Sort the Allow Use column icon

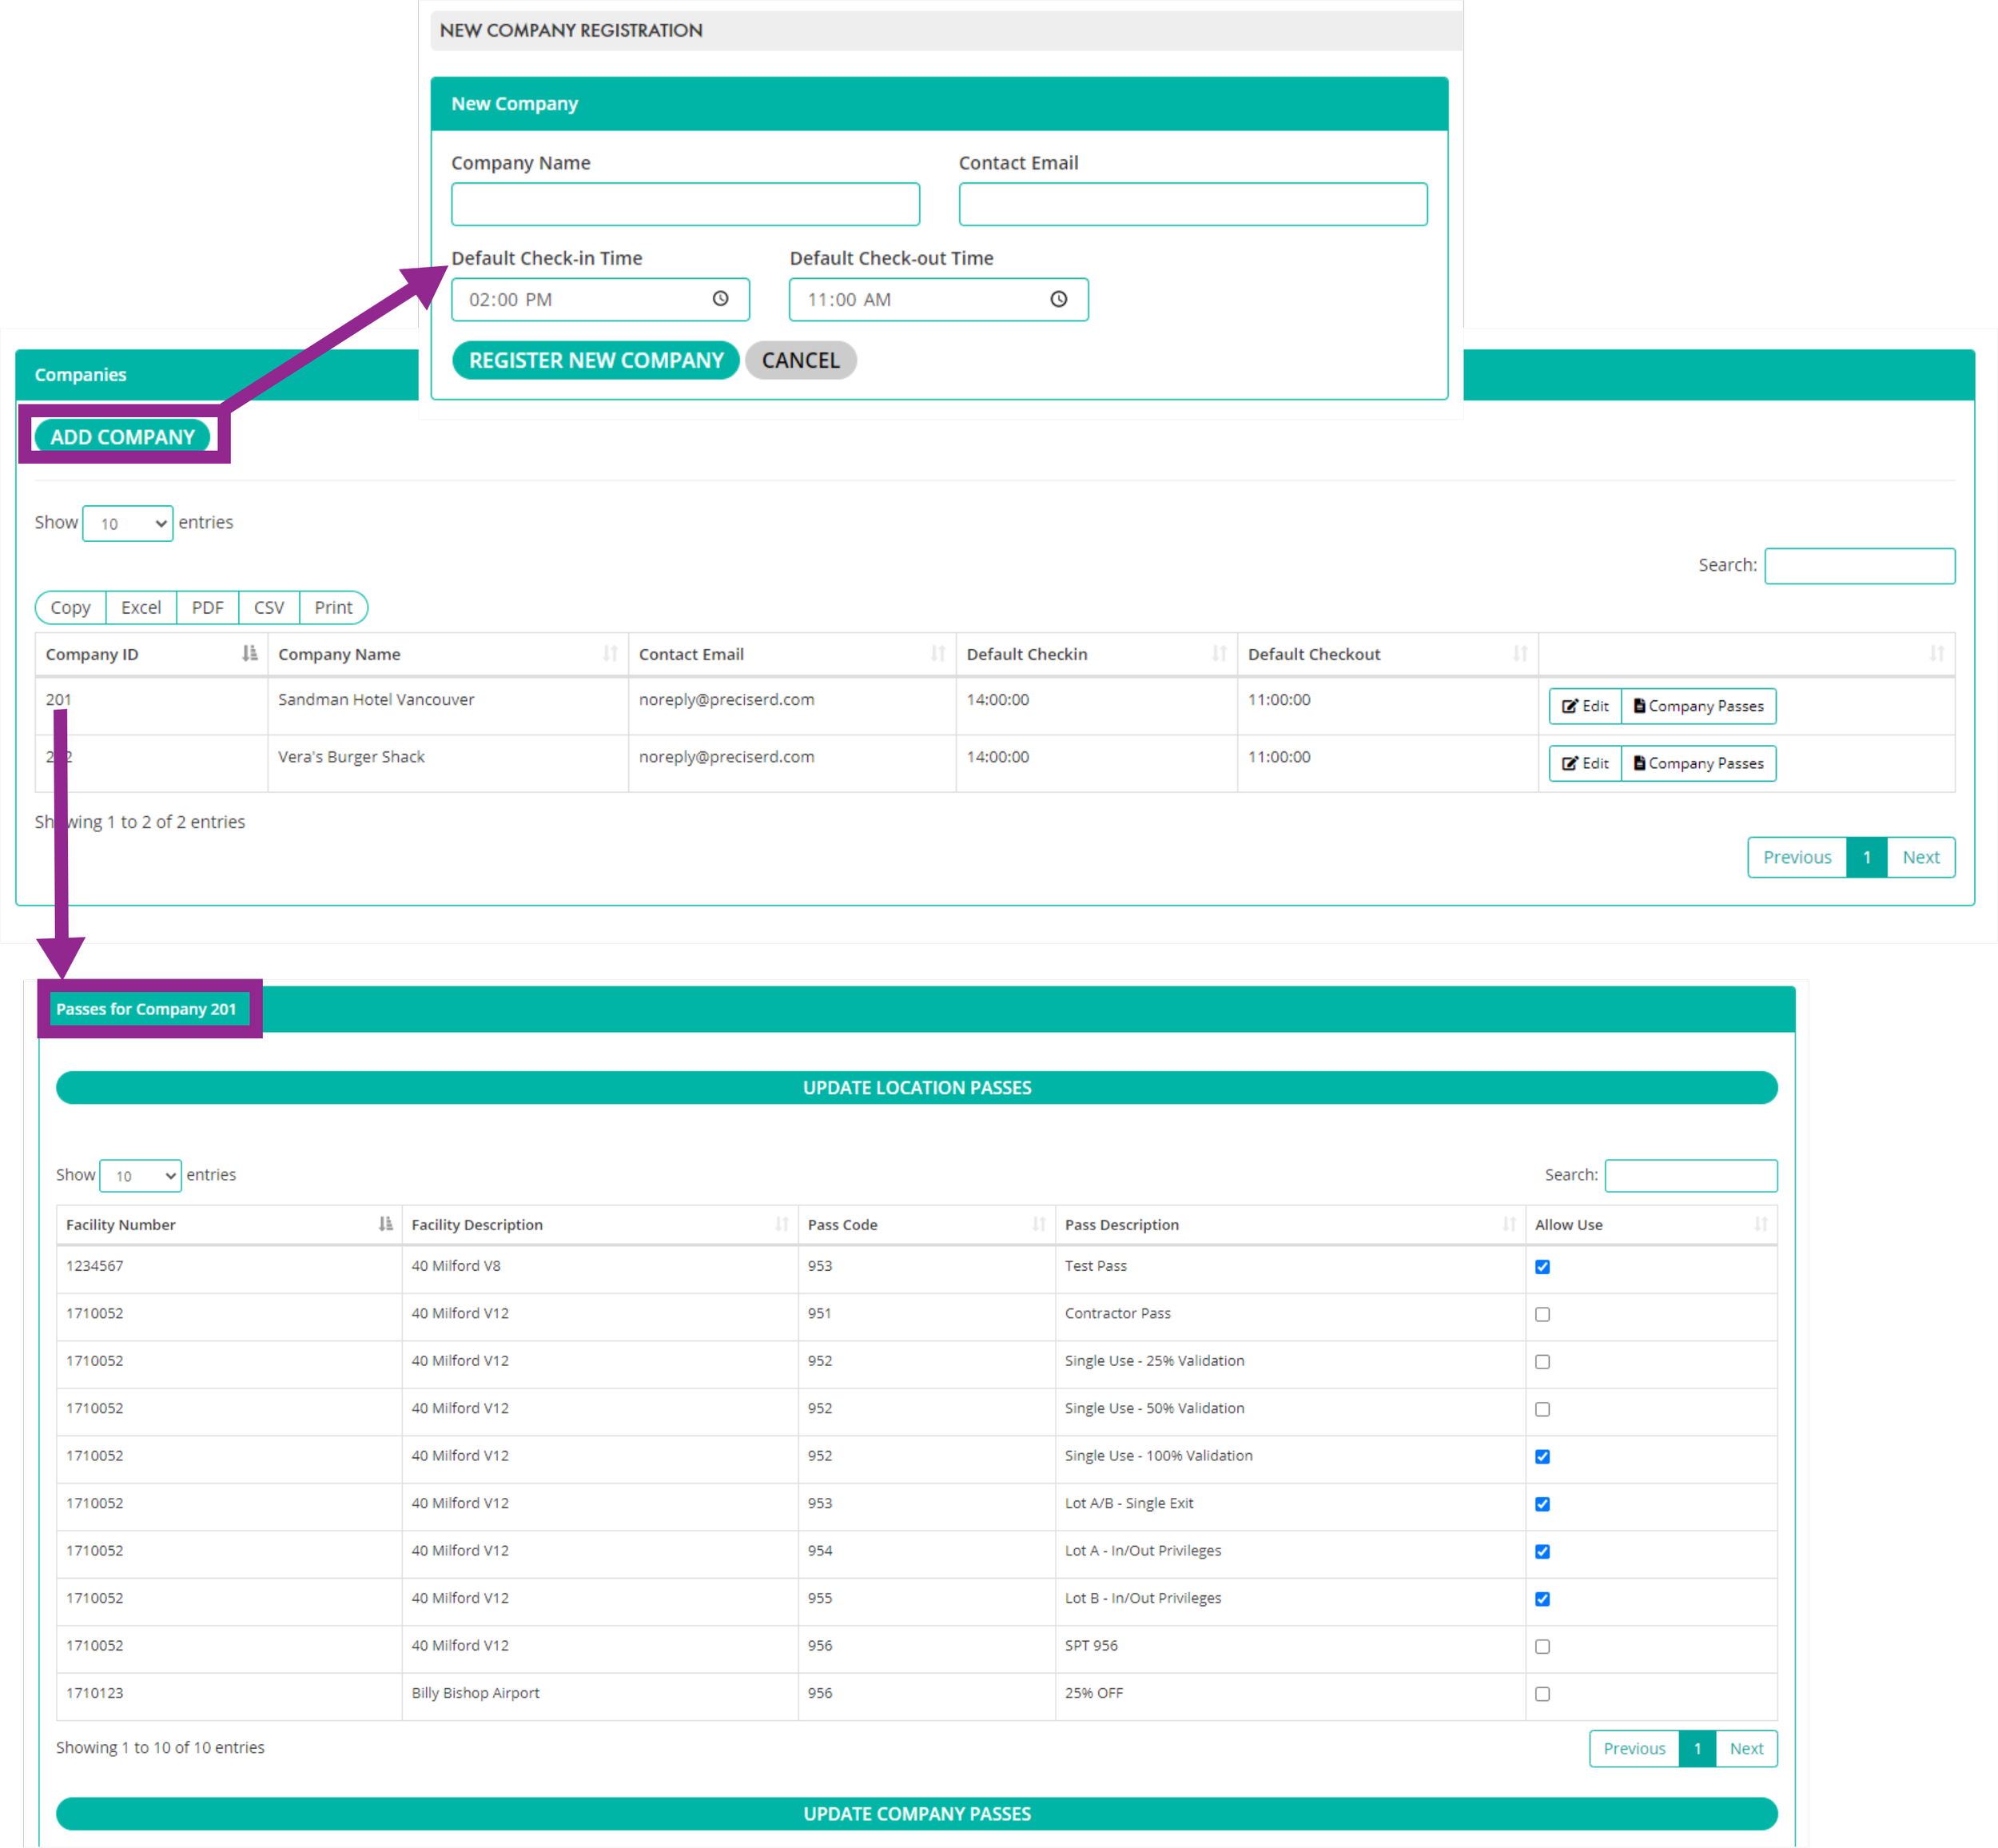pyautogui.click(x=1760, y=1224)
